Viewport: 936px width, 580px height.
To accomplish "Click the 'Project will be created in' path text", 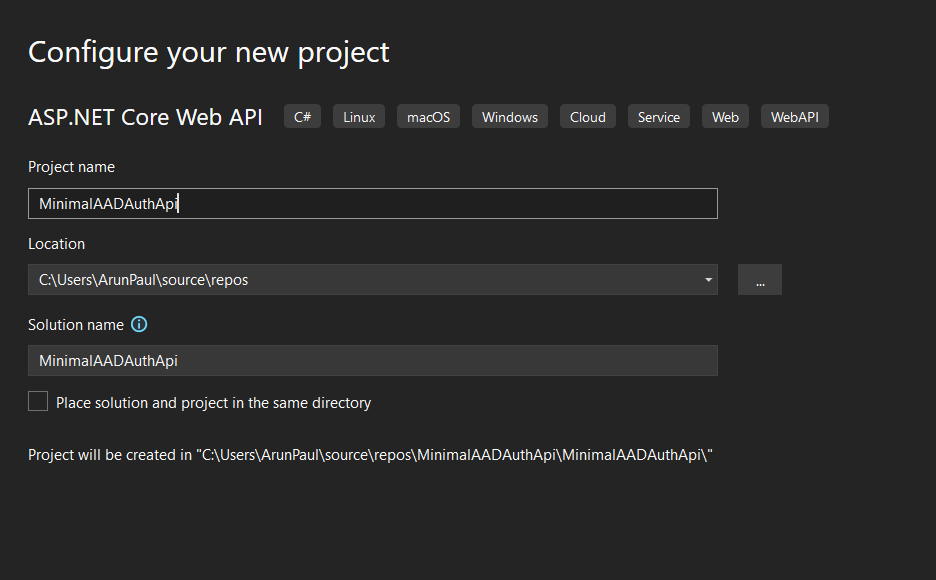I will click(x=370, y=455).
